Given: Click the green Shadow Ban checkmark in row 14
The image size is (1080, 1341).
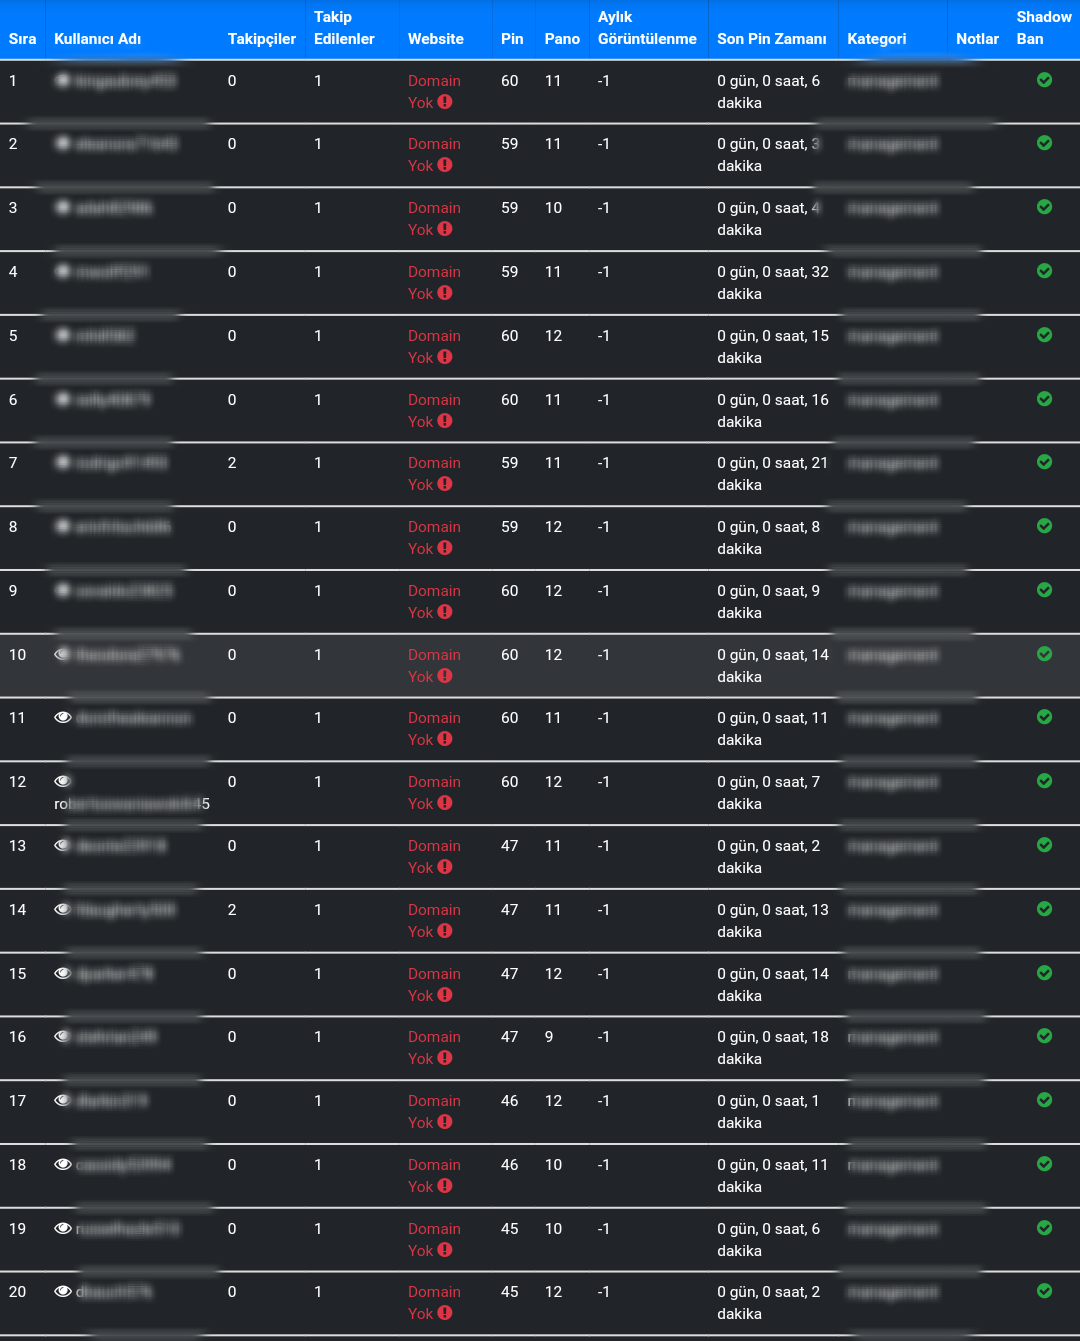Looking at the screenshot, I should 1044,909.
